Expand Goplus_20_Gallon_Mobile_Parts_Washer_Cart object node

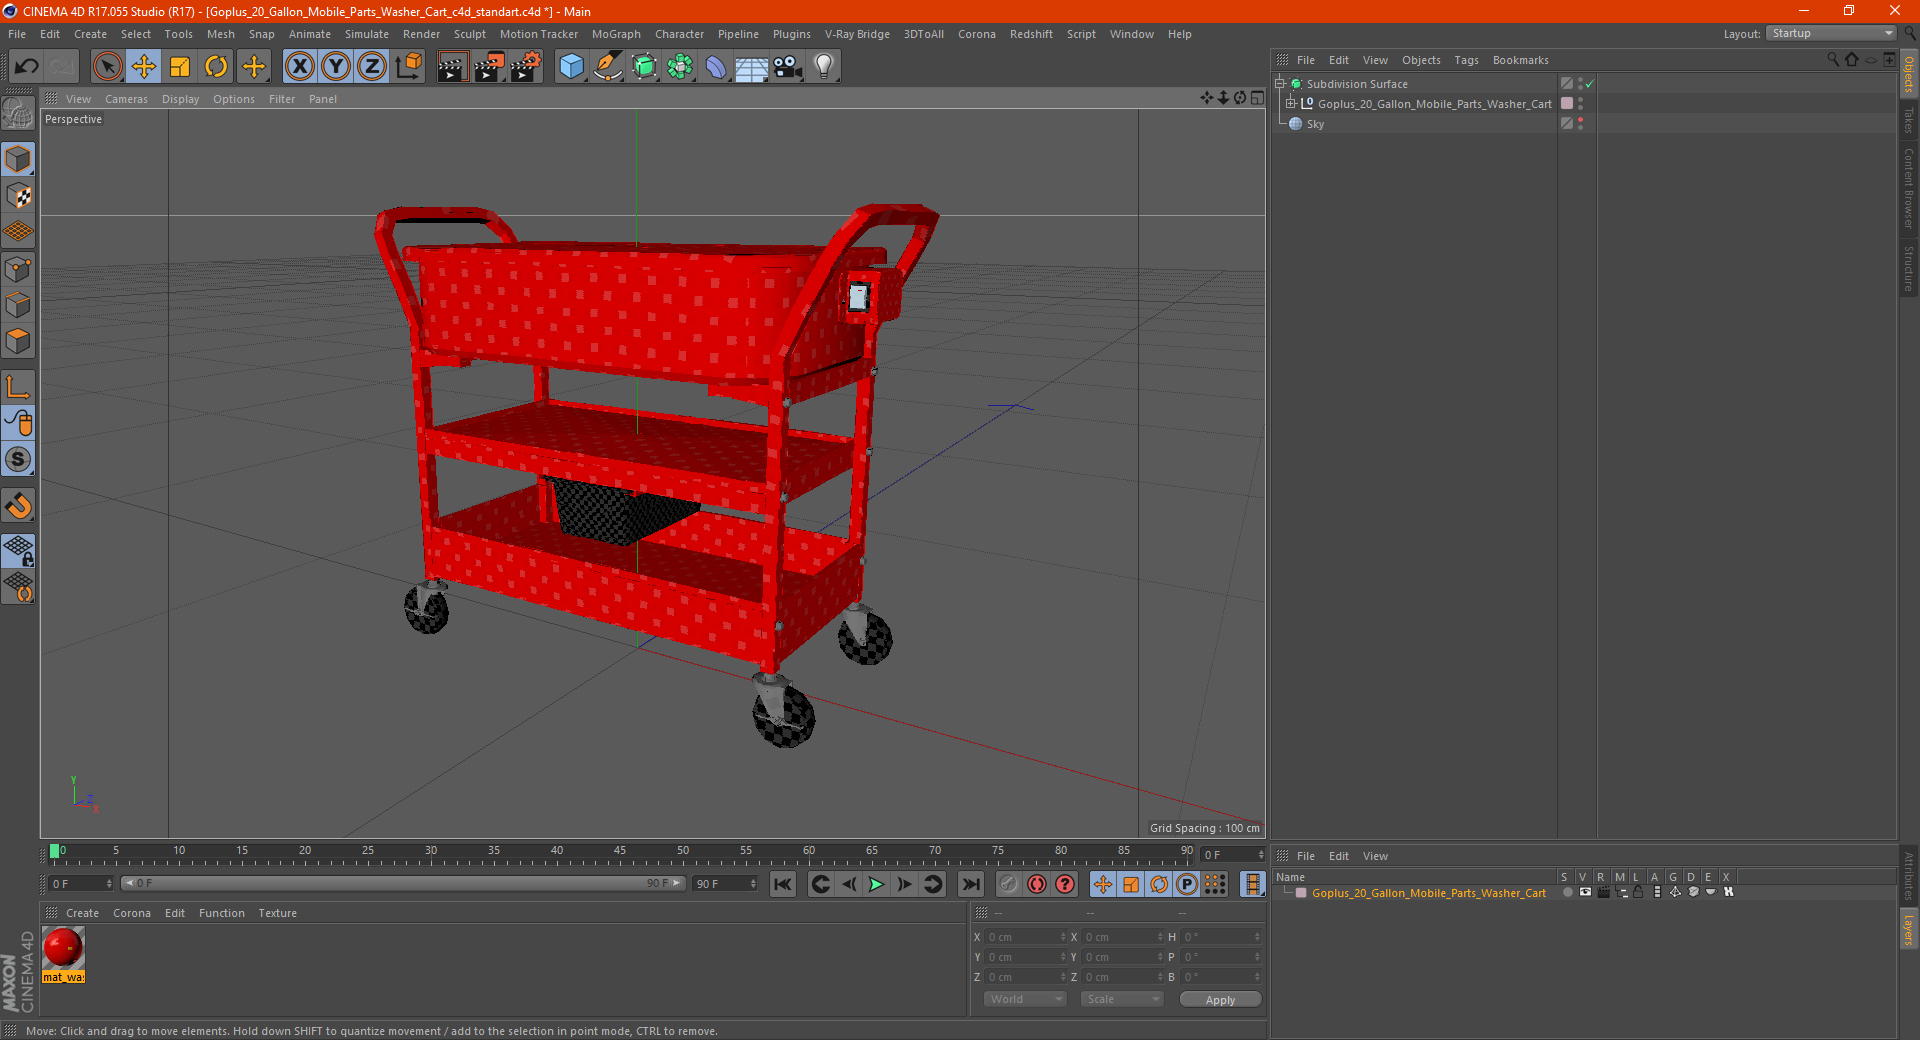click(x=1291, y=104)
